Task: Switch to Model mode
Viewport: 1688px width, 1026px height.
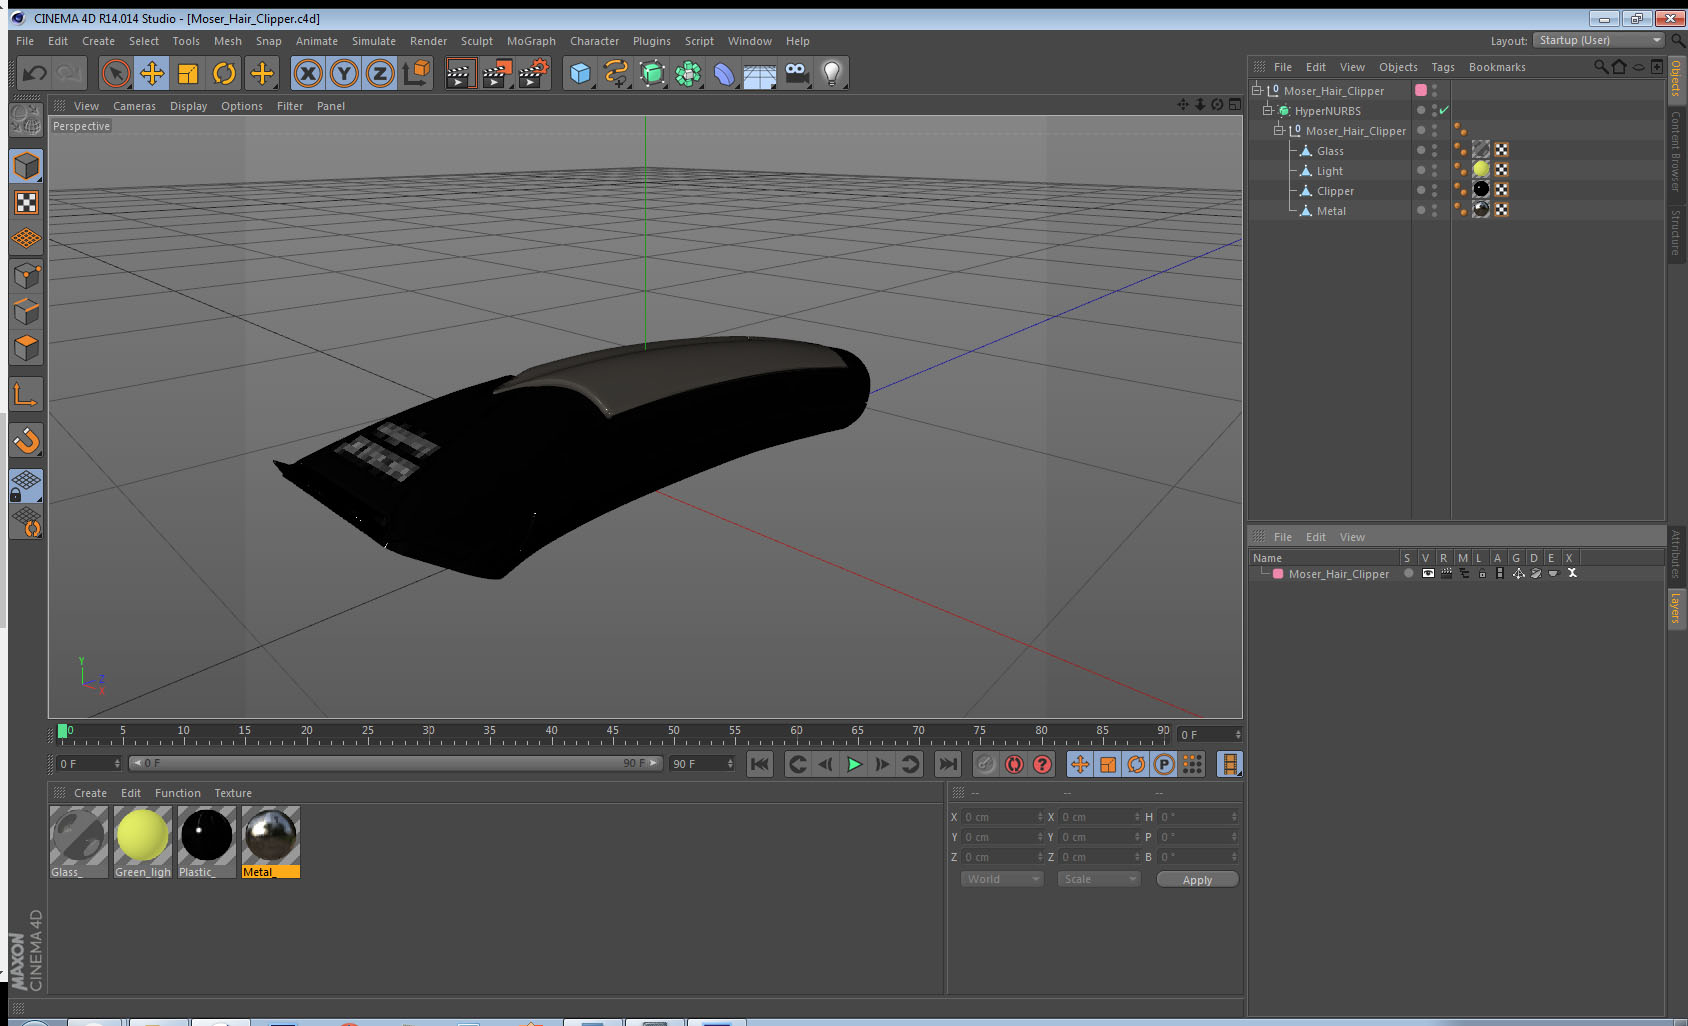Action: click(26, 166)
